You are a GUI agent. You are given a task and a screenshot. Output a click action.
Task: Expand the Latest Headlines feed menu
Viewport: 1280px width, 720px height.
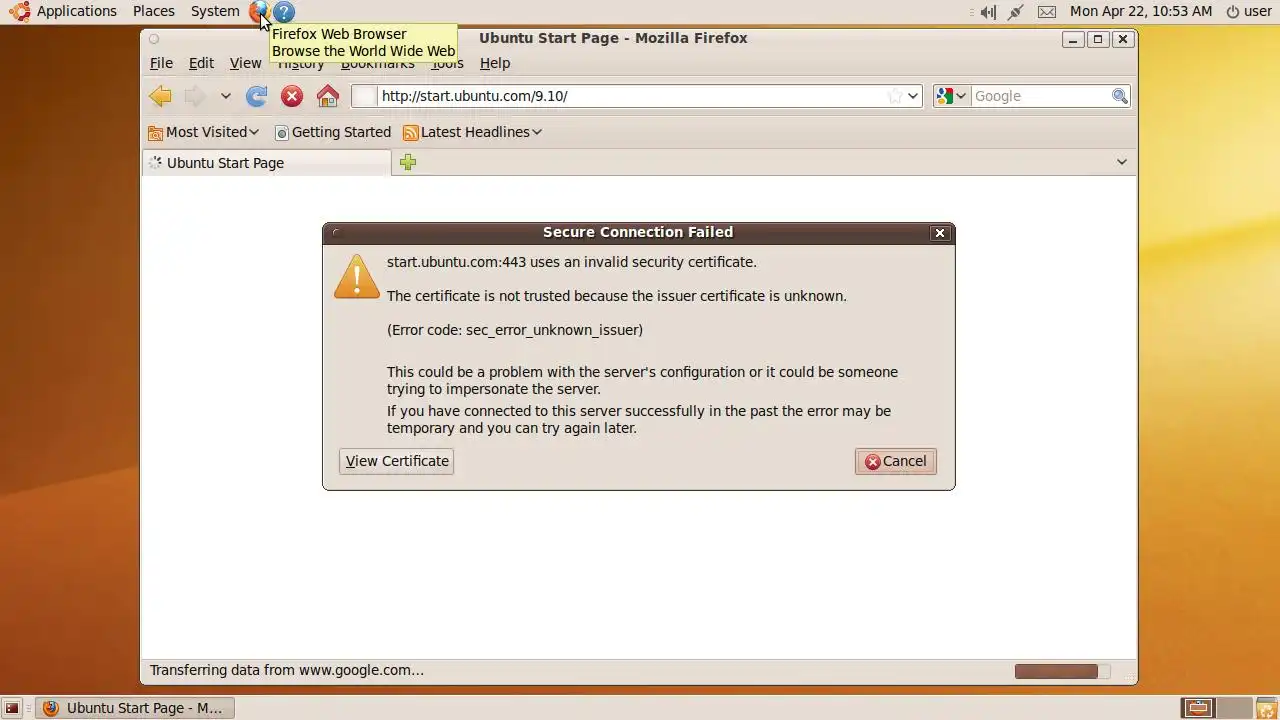[x=473, y=132]
